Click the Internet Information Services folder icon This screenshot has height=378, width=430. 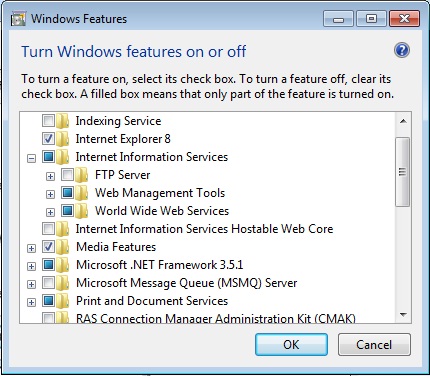[63, 157]
